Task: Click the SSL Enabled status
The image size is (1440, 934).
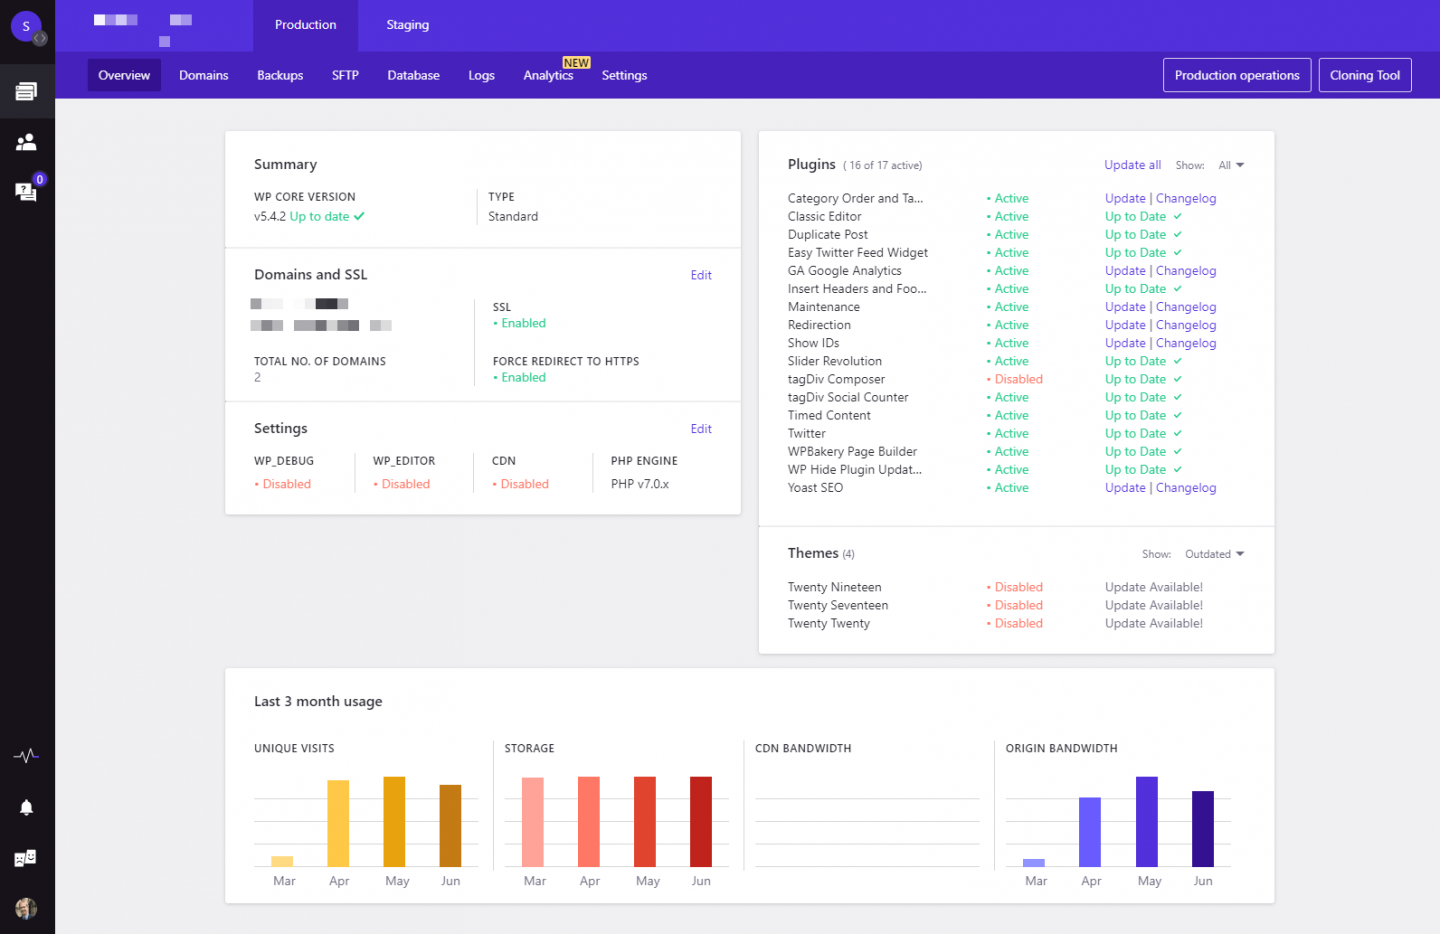Action: click(x=520, y=323)
